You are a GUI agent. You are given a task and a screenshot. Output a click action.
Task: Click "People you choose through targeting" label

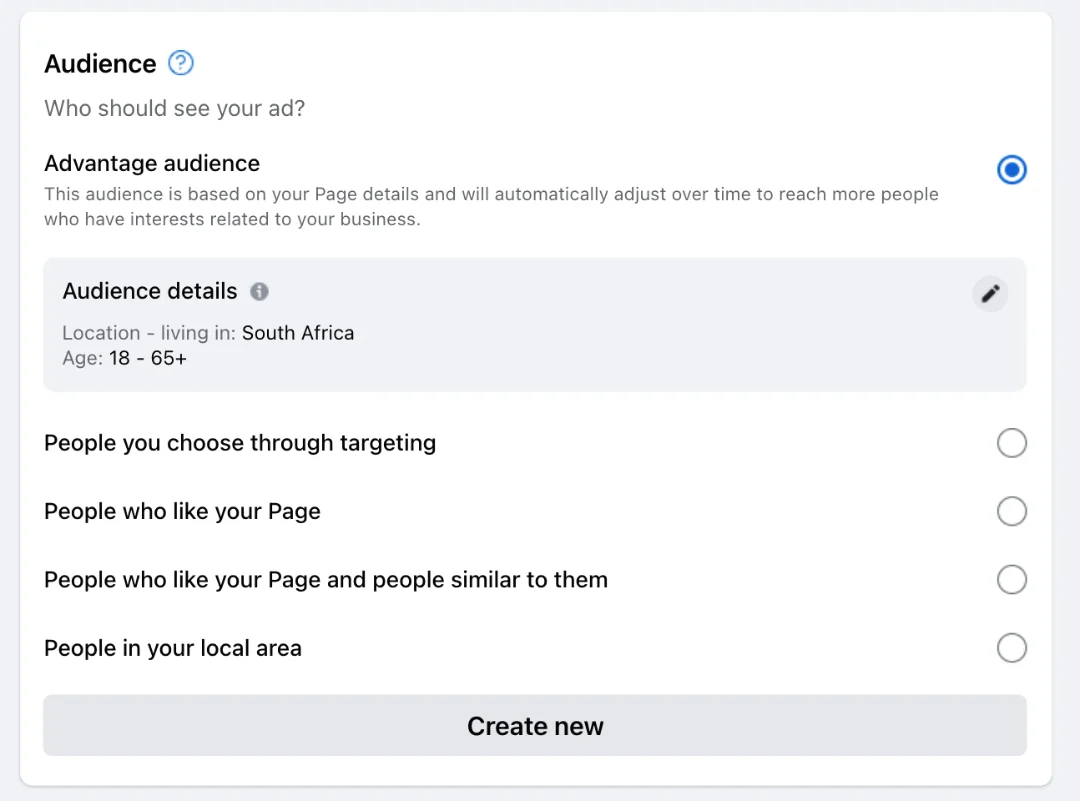click(x=240, y=443)
